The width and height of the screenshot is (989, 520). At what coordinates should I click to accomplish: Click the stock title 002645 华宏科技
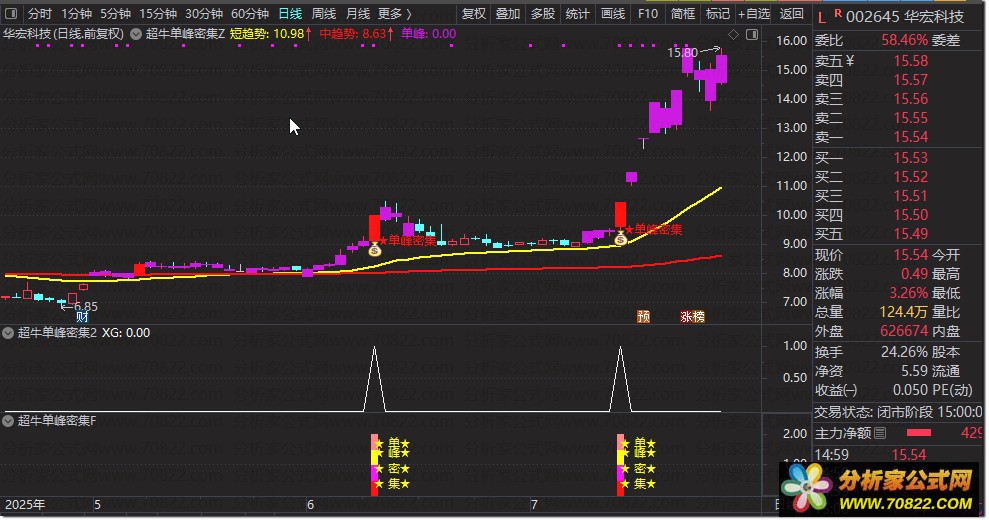(x=905, y=17)
